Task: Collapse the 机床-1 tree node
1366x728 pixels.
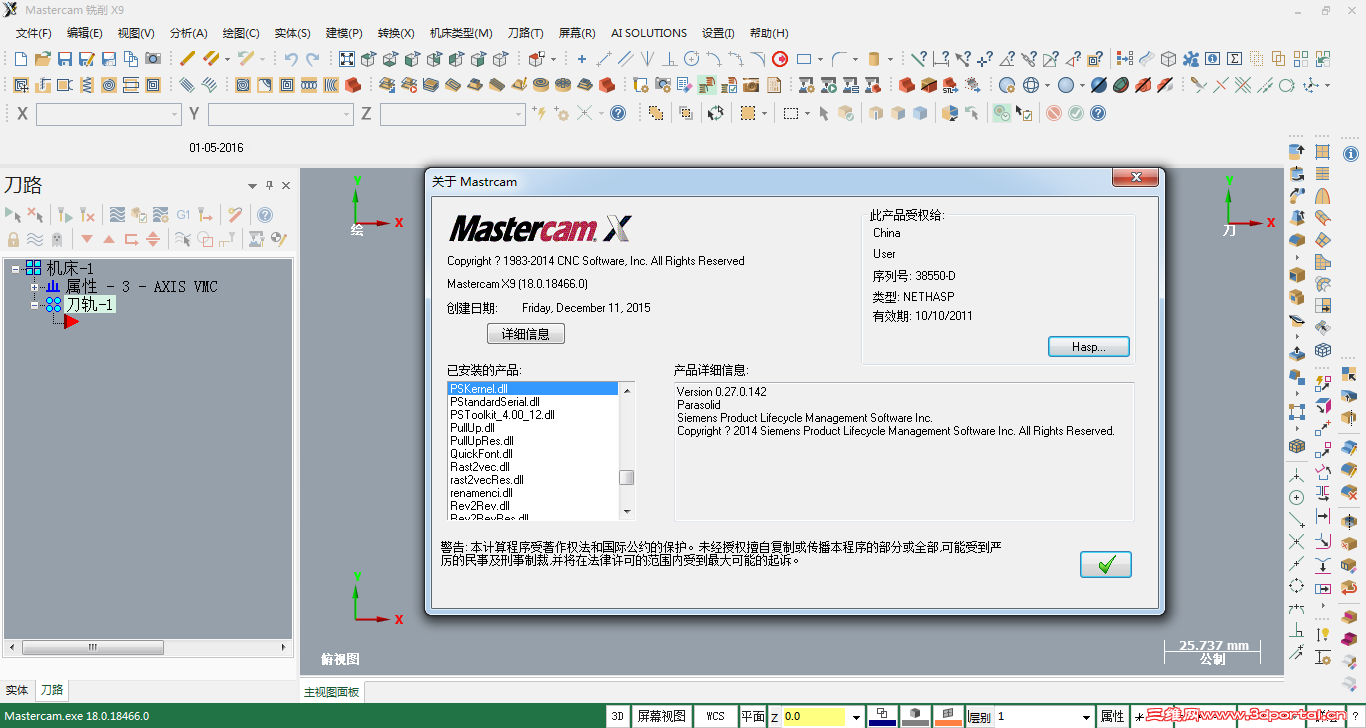Action: 17,269
